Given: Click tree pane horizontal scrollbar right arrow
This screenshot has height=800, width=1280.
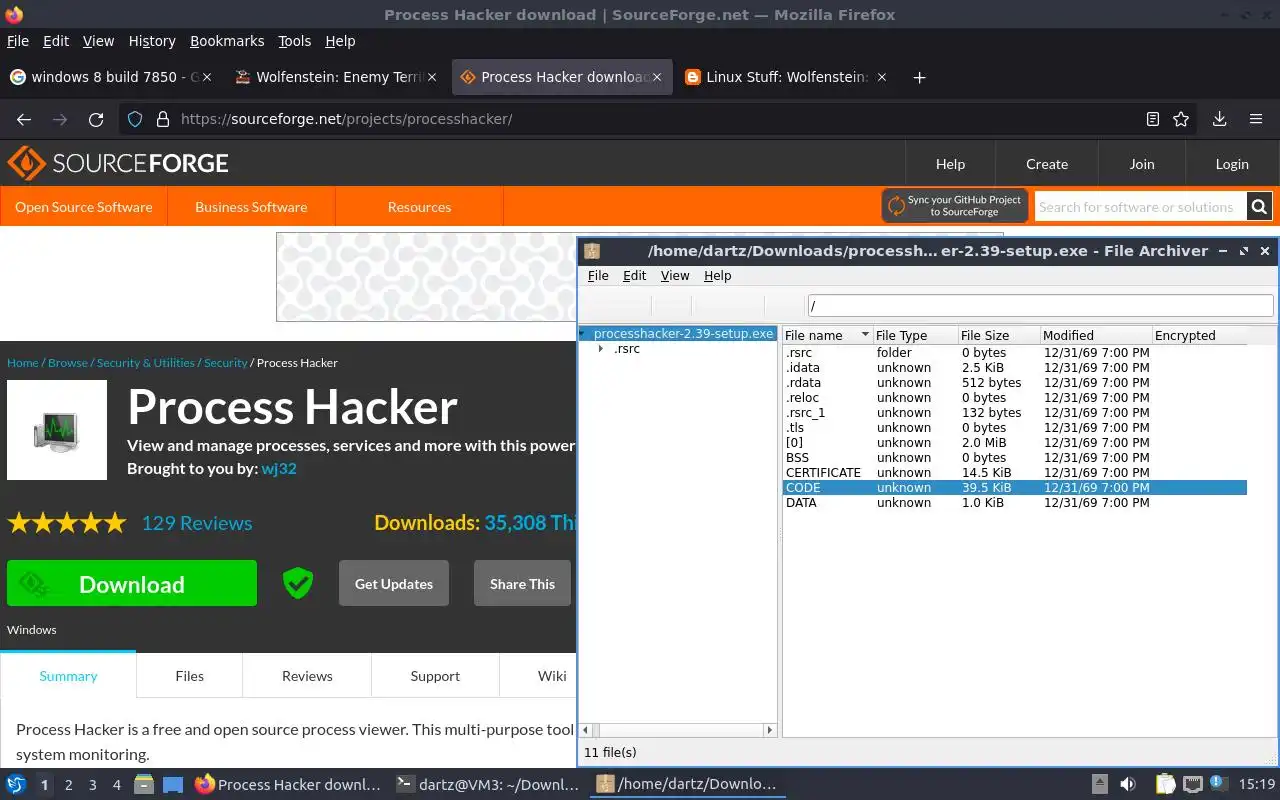Looking at the screenshot, I should (770, 730).
